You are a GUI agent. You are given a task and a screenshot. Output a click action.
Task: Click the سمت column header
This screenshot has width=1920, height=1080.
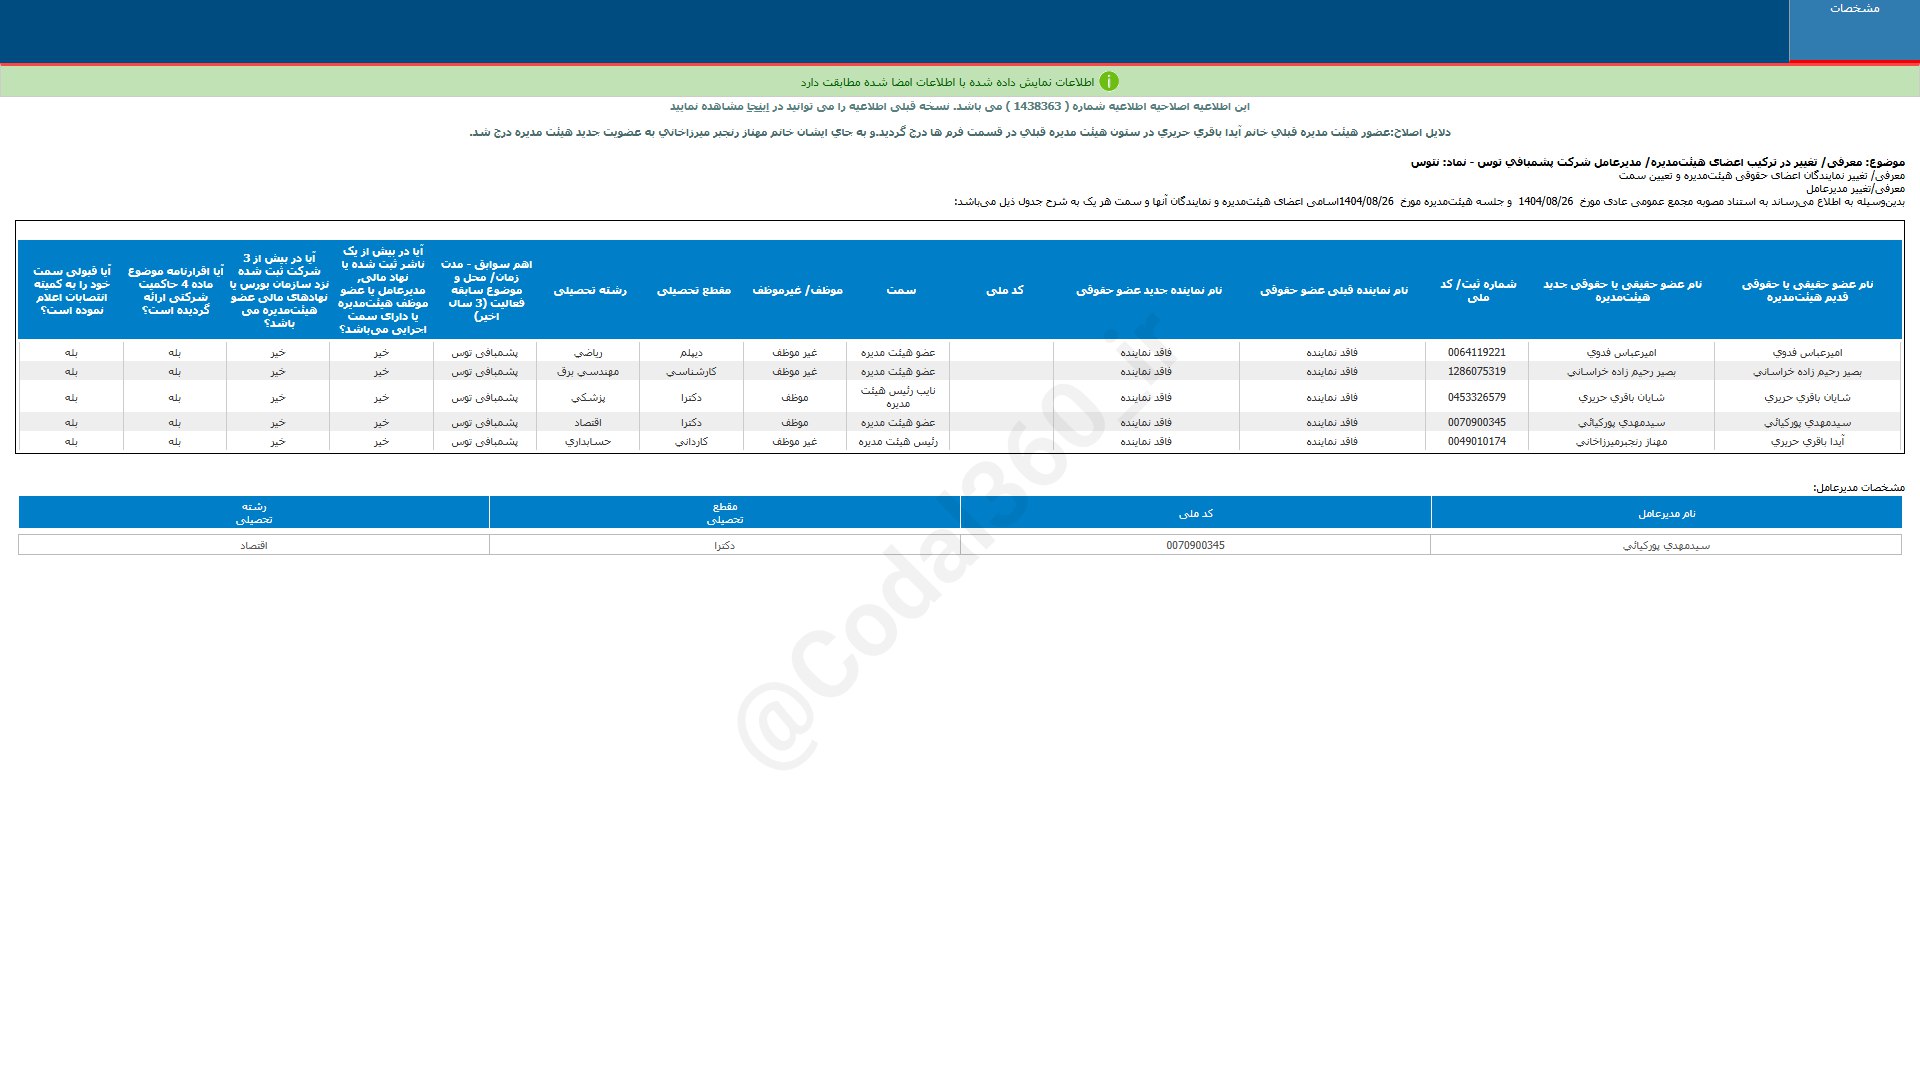(x=900, y=290)
